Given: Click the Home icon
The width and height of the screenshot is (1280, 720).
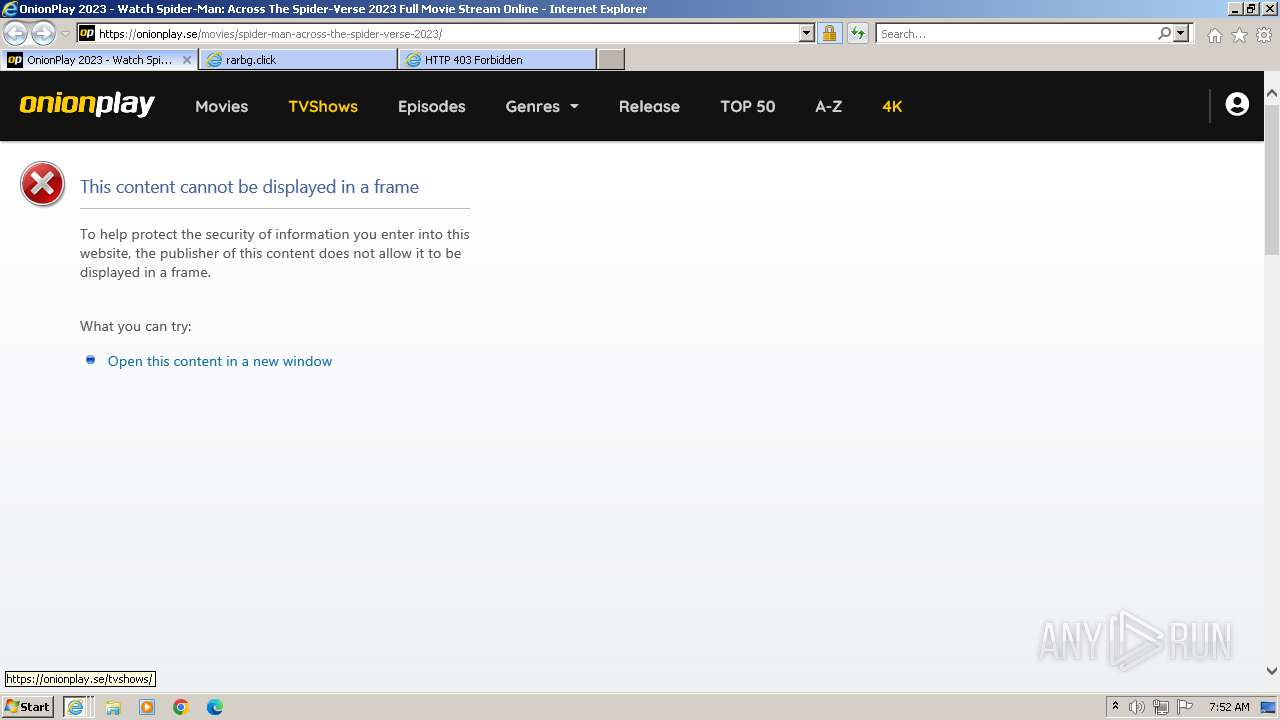Looking at the screenshot, I should [x=1214, y=35].
